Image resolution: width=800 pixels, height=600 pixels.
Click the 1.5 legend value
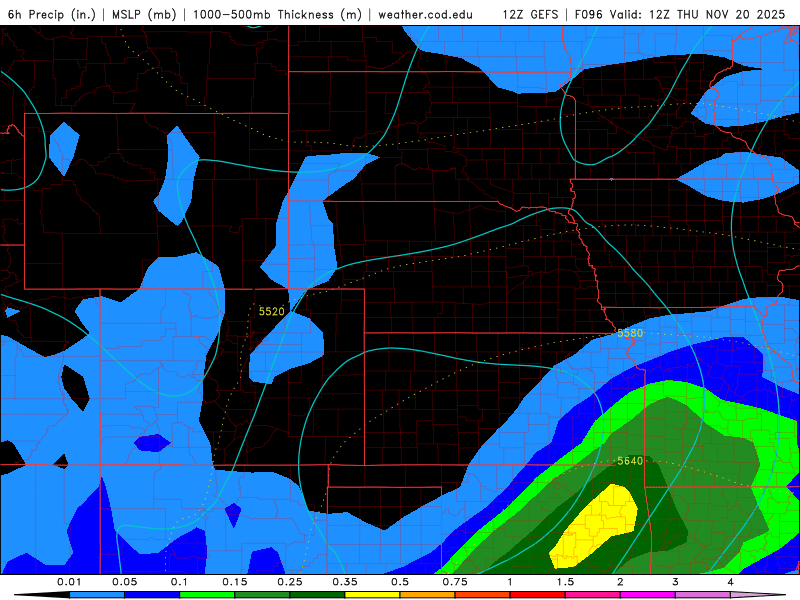[565, 582]
